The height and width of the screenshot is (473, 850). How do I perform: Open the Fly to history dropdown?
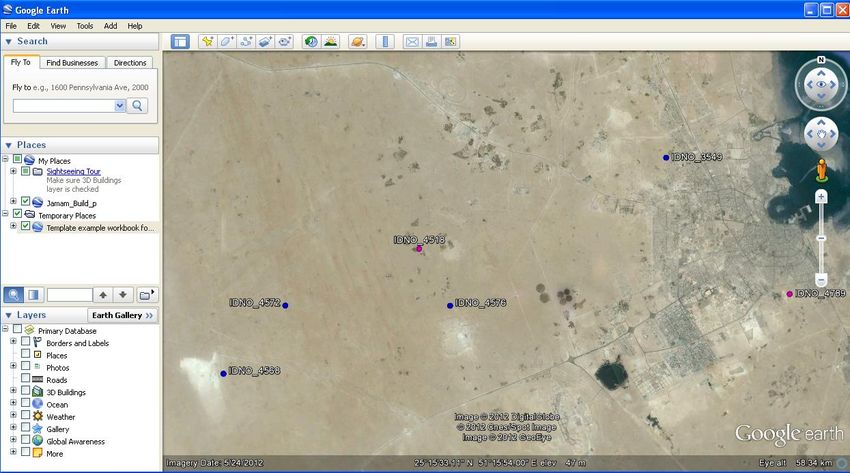coord(120,106)
